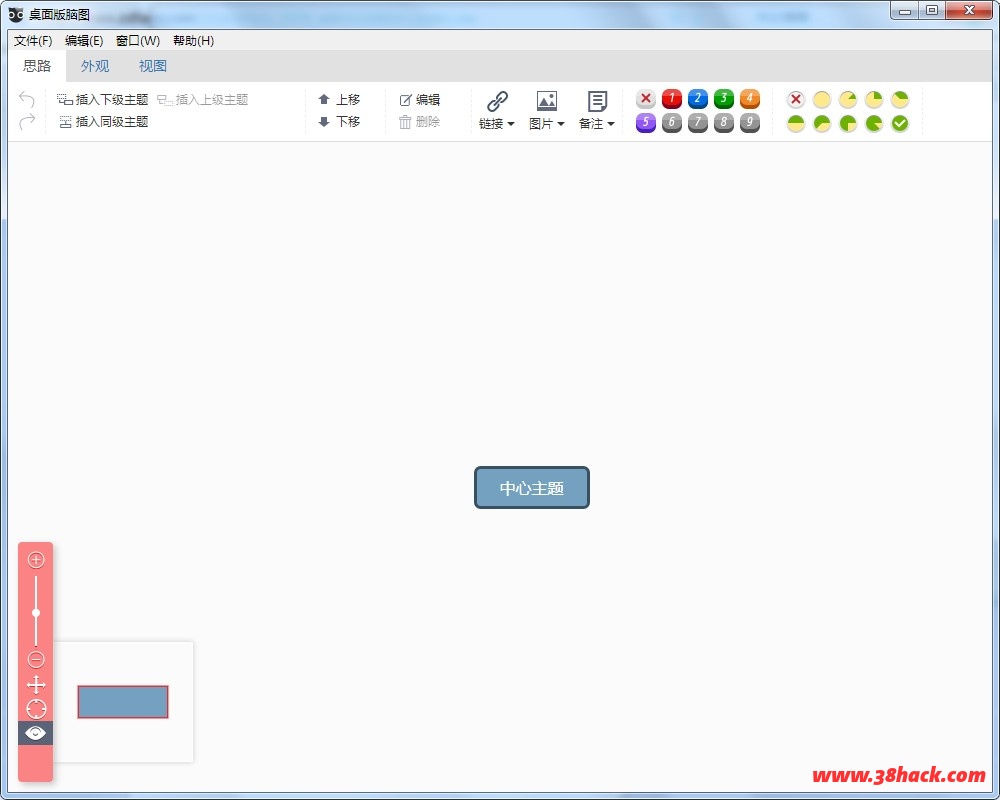Switch to the 外观 tab
This screenshot has height=800, width=1000.
coord(95,66)
